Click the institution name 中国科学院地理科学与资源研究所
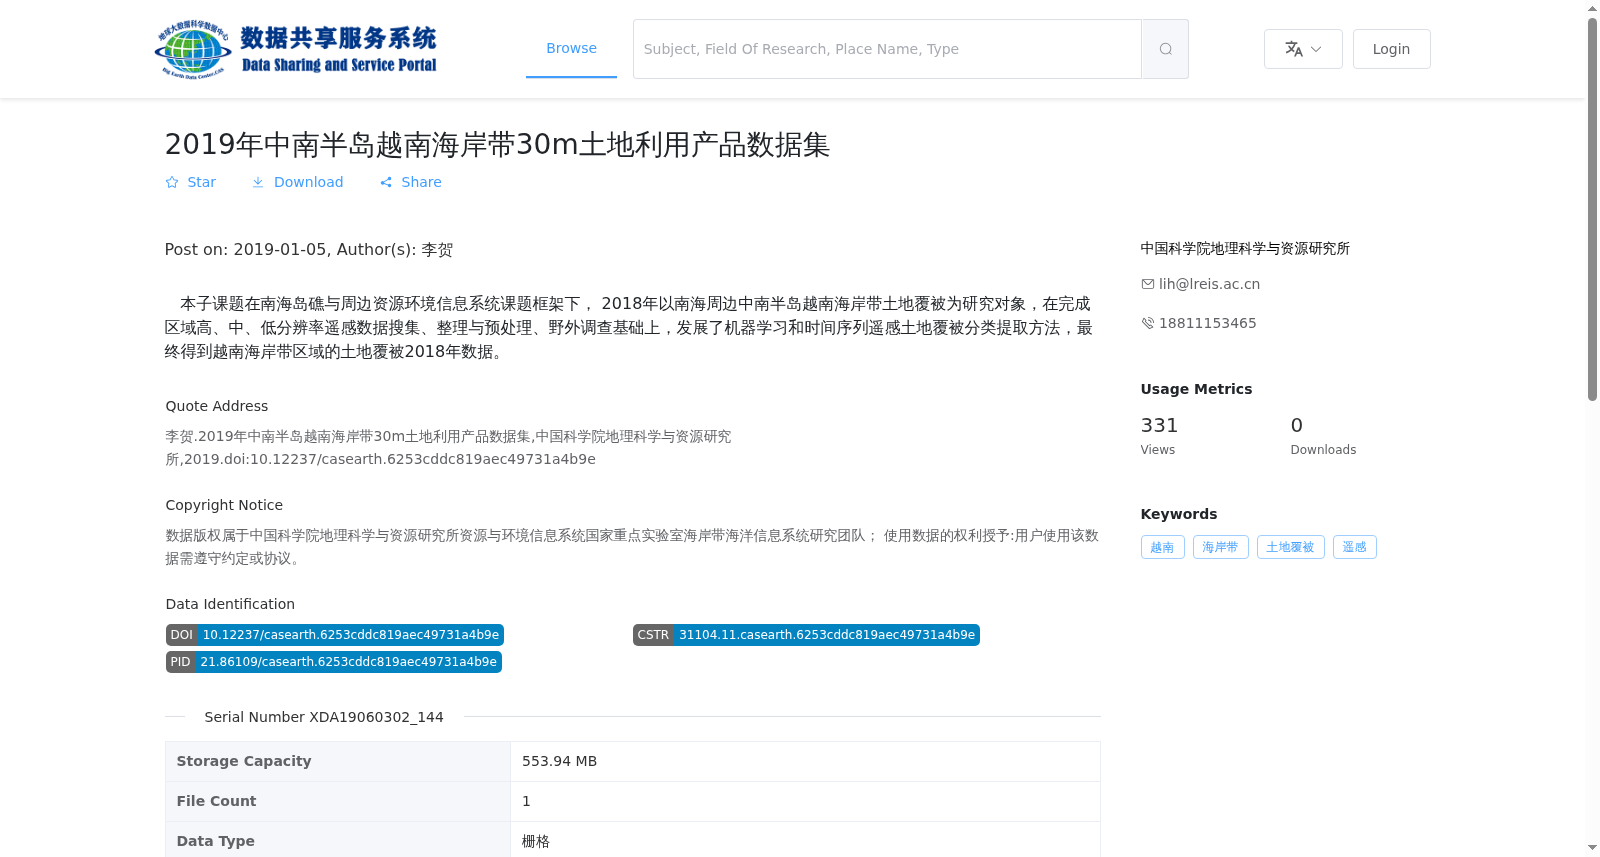 (1245, 248)
